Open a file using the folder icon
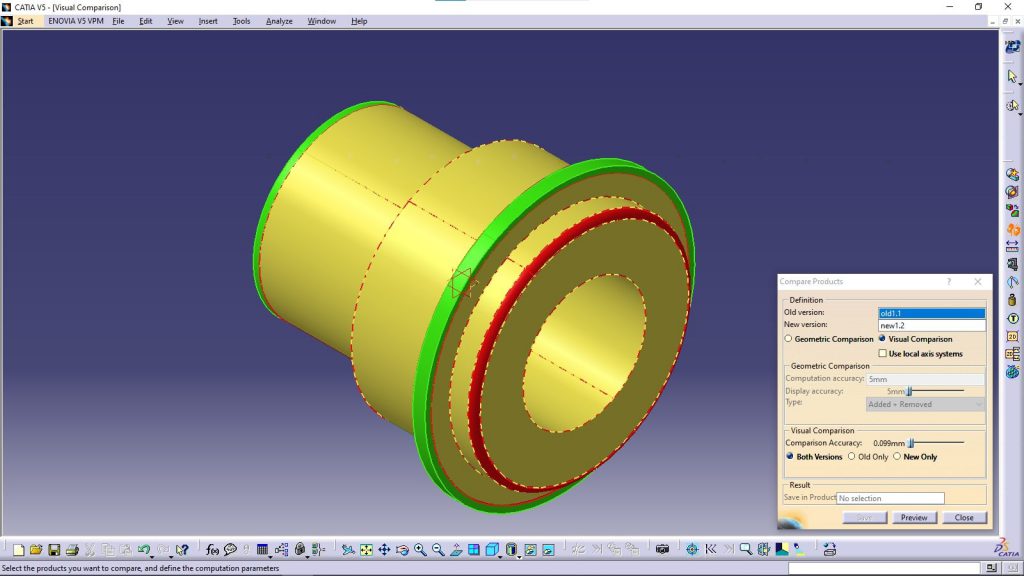The image size is (1024, 576). click(36, 550)
